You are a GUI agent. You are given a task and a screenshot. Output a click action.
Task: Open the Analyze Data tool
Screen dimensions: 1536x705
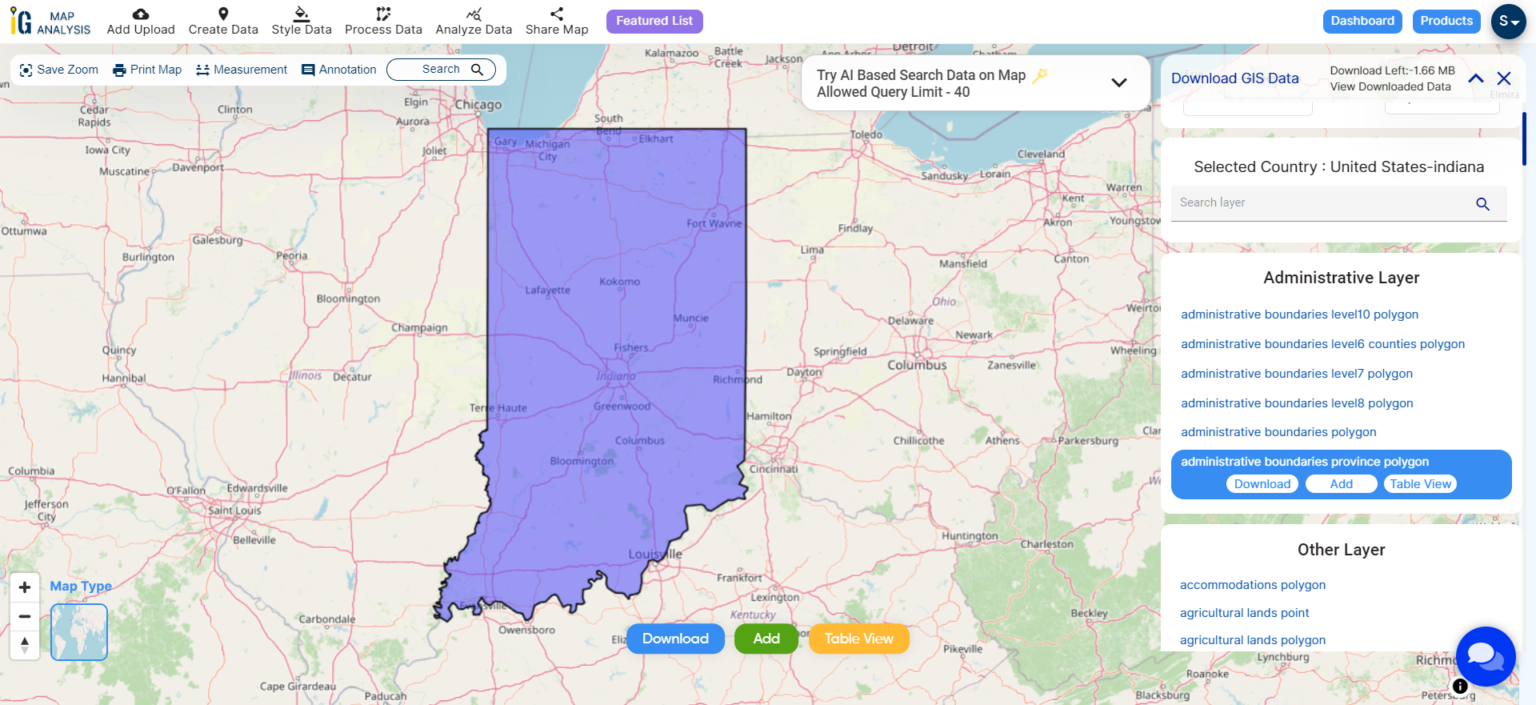point(473,21)
